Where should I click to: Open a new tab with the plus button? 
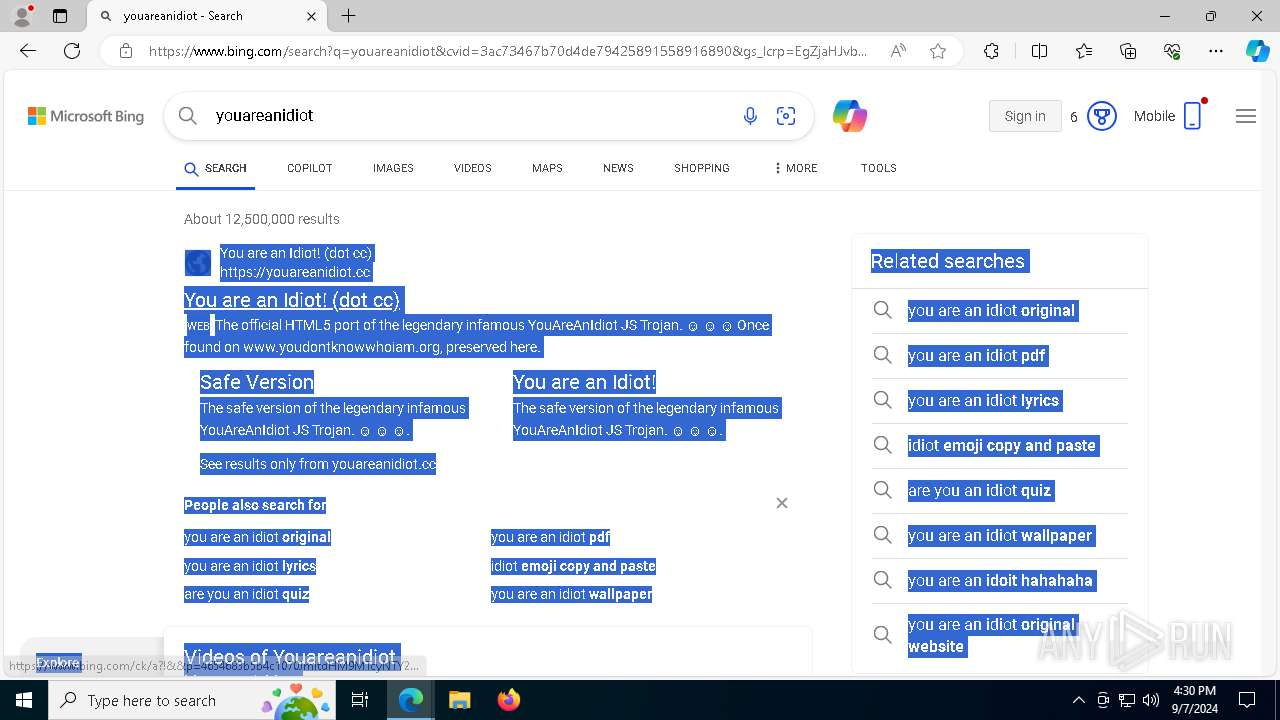click(348, 16)
